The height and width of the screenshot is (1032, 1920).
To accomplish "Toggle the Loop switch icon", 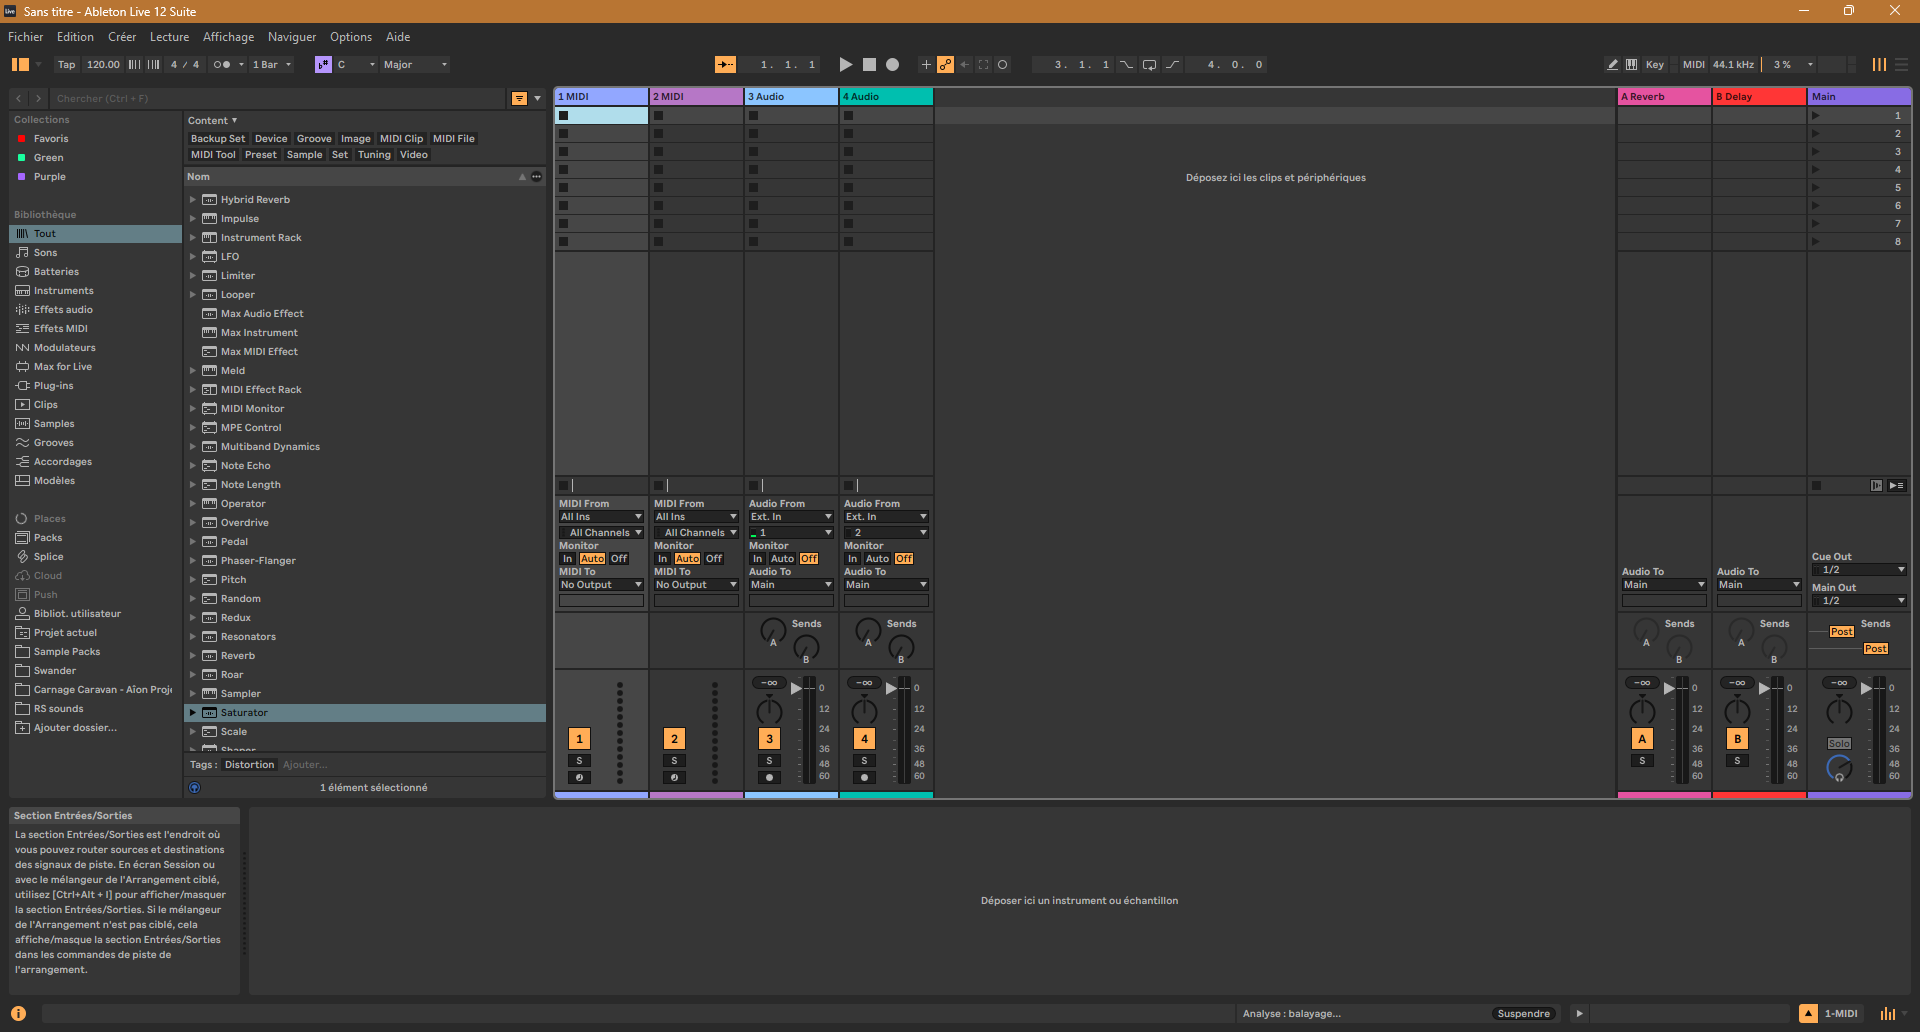I will point(1150,65).
